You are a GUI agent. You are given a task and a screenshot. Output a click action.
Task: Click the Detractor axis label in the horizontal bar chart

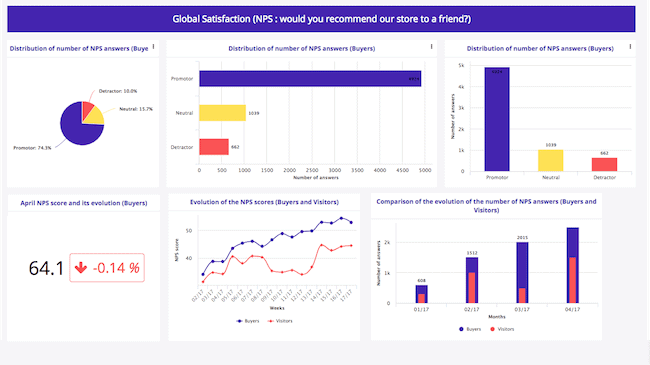(182, 147)
